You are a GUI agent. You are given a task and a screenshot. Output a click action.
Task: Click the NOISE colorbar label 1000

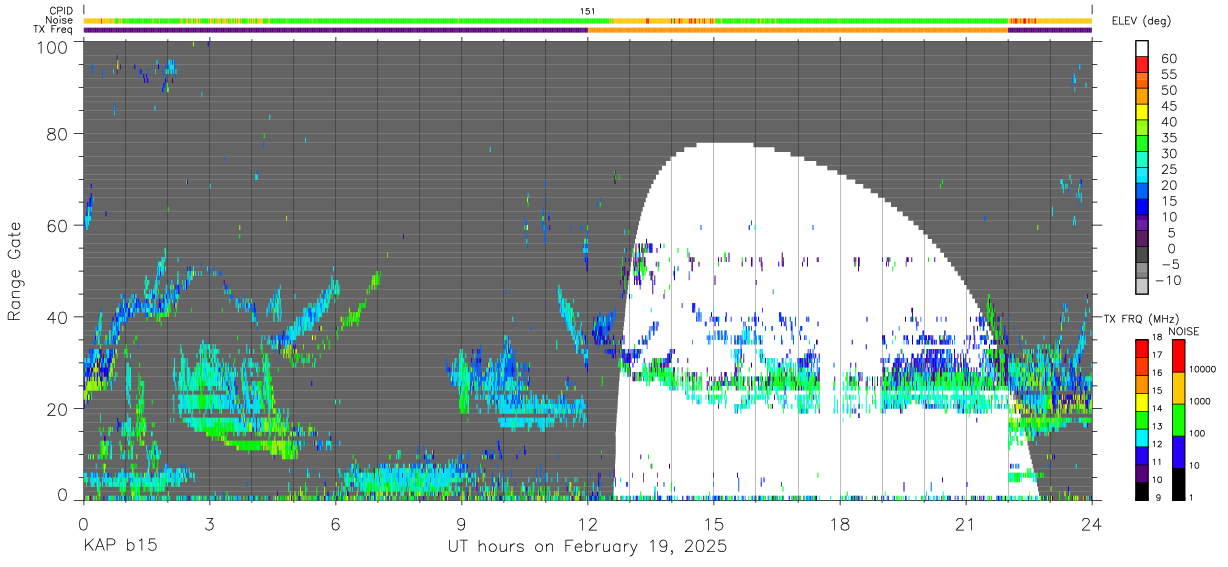1199,403
